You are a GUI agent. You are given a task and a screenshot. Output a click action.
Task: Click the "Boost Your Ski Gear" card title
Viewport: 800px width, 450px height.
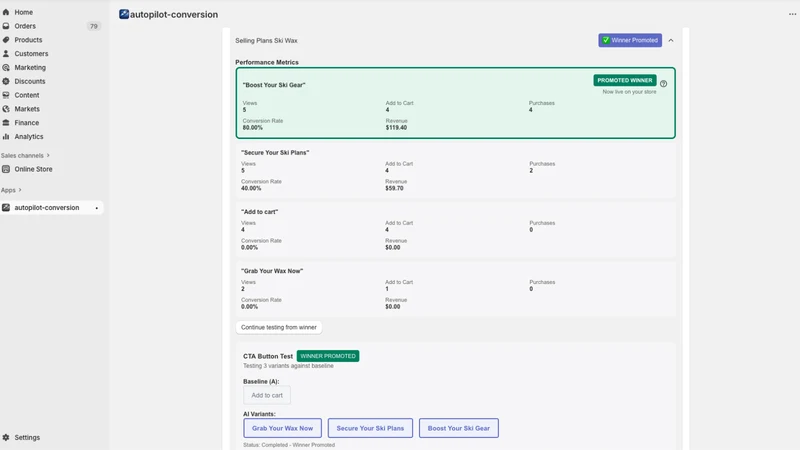pos(274,85)
